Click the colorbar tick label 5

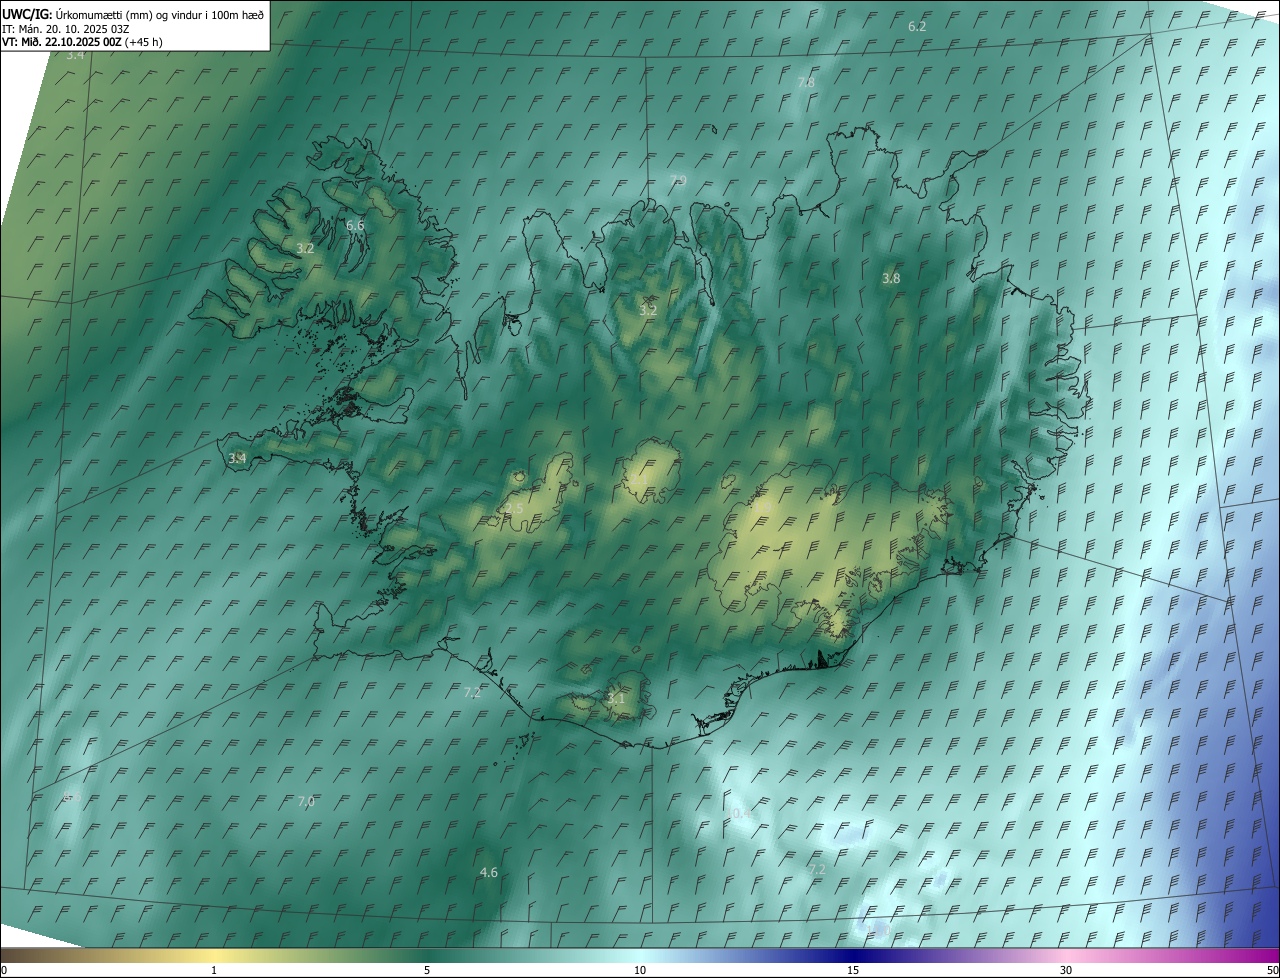click(427, 970)
